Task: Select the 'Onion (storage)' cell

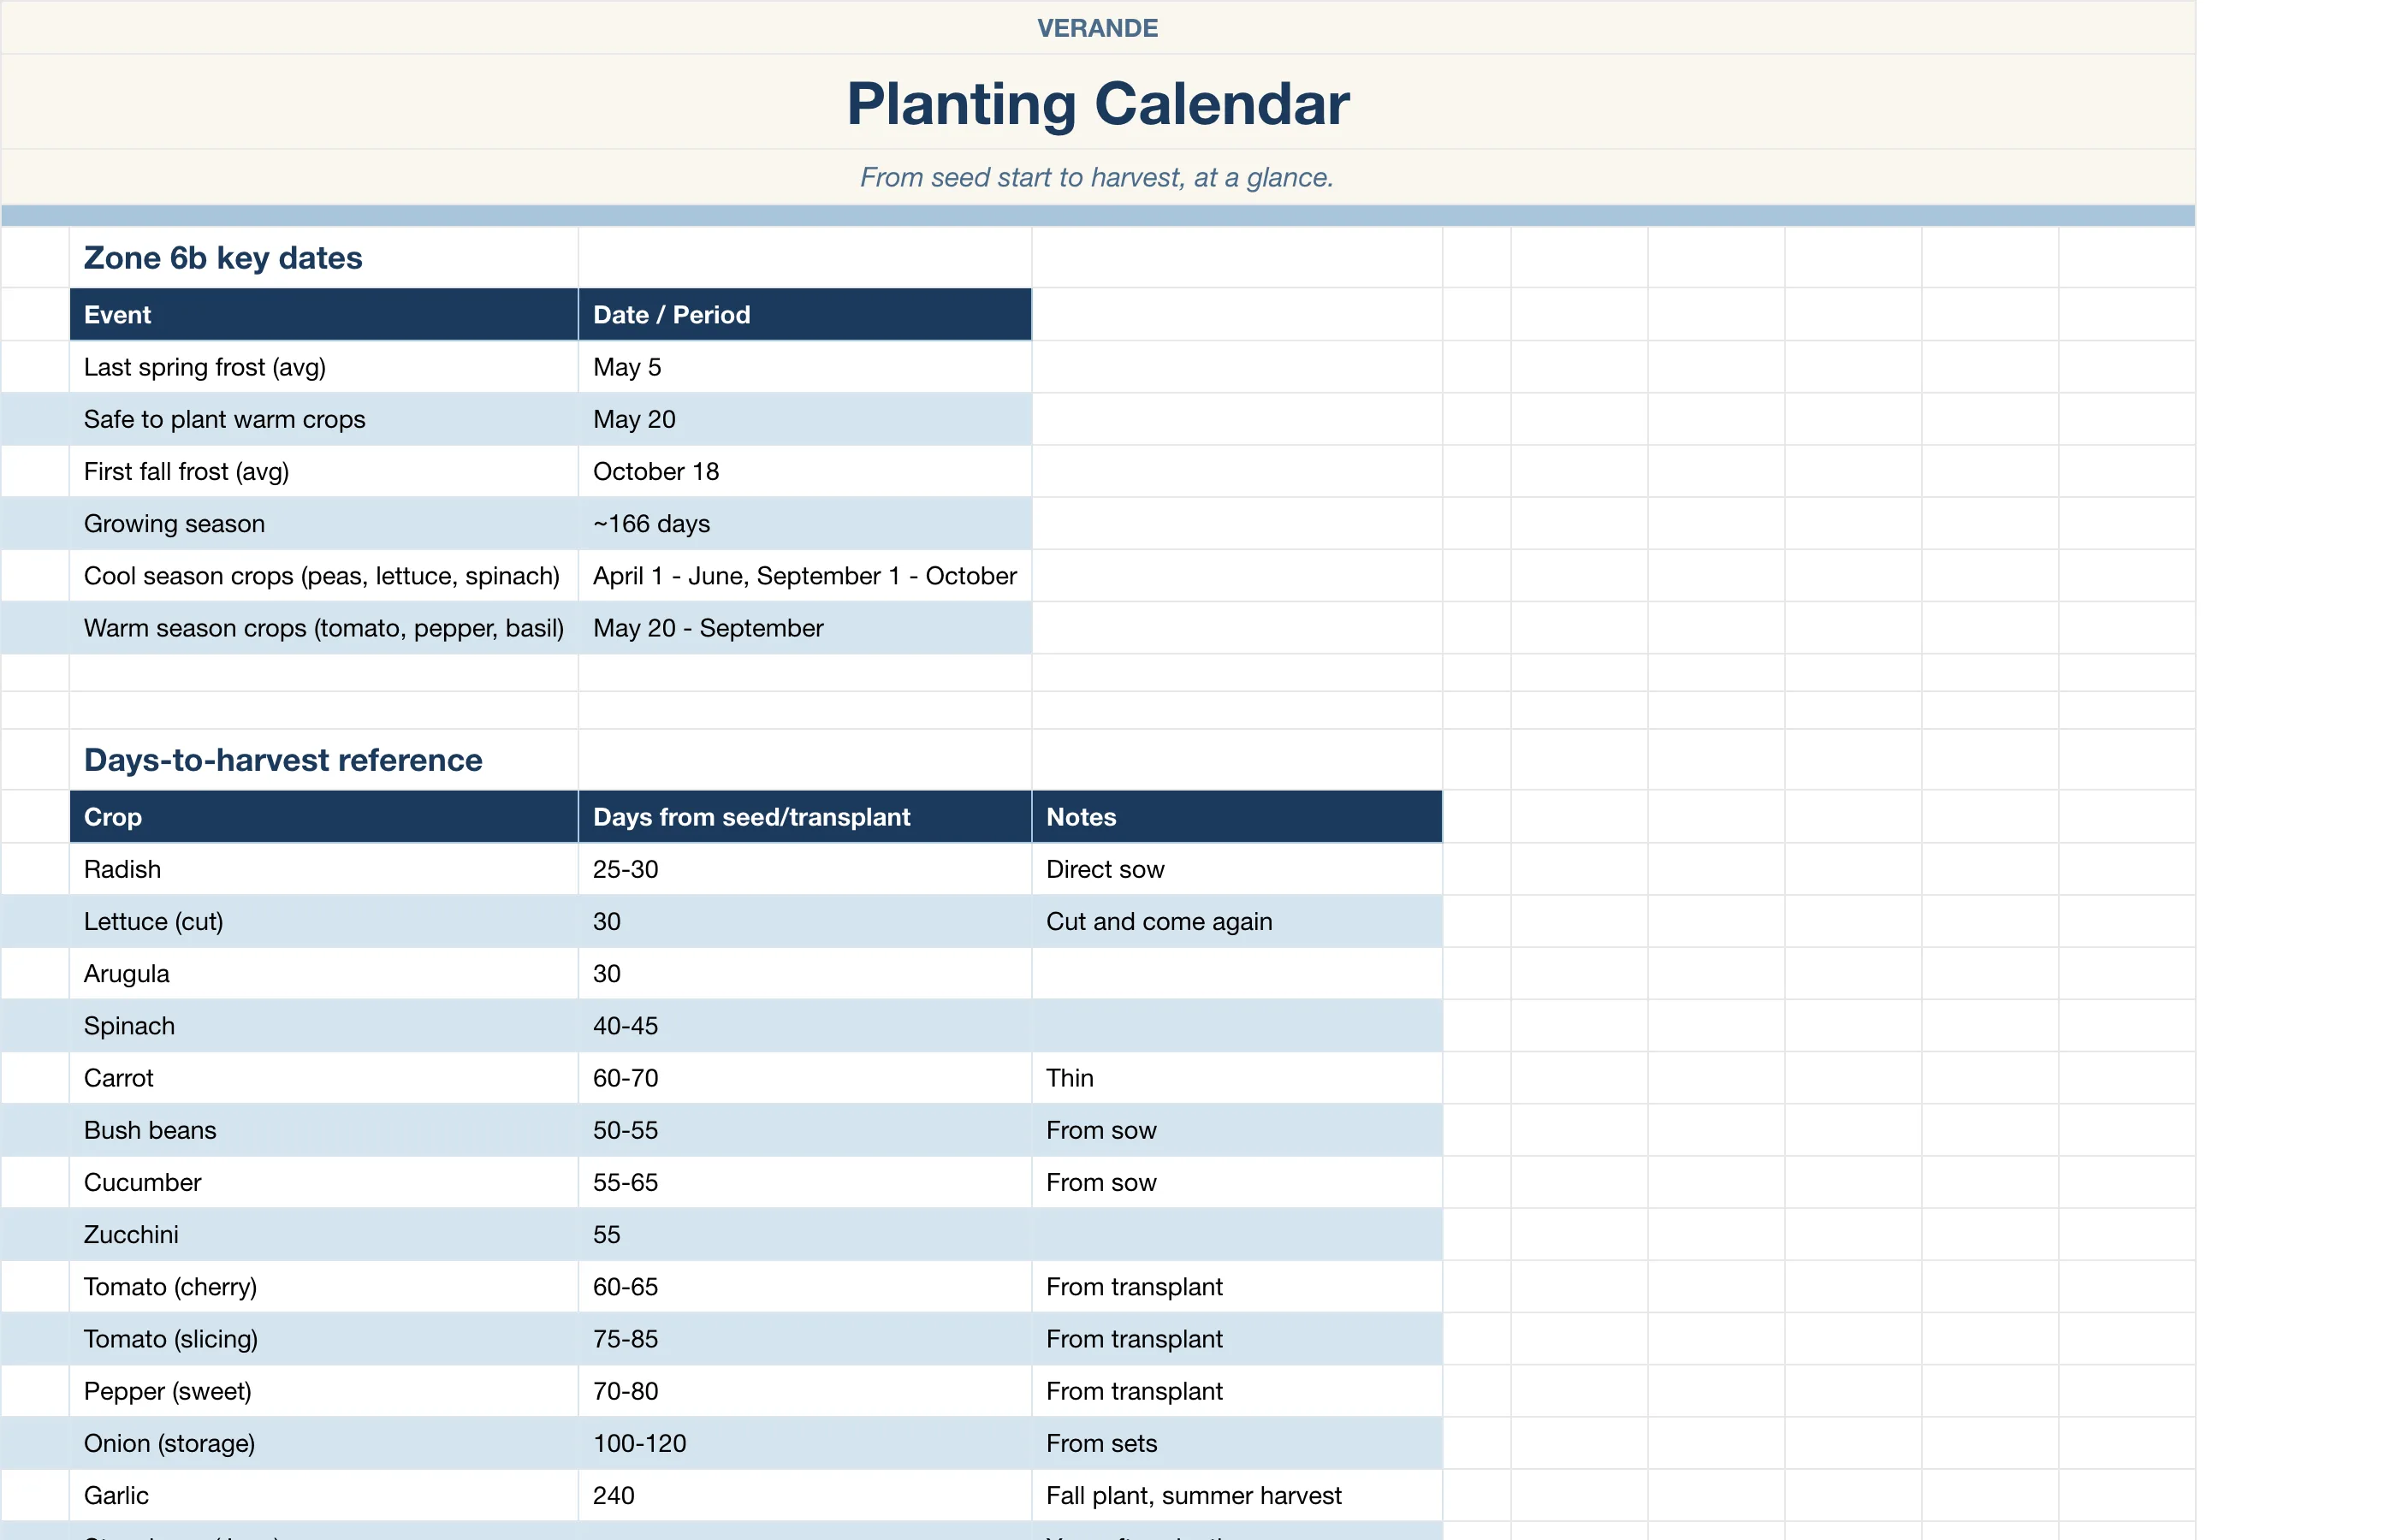Action: (x=323, y=1443)
